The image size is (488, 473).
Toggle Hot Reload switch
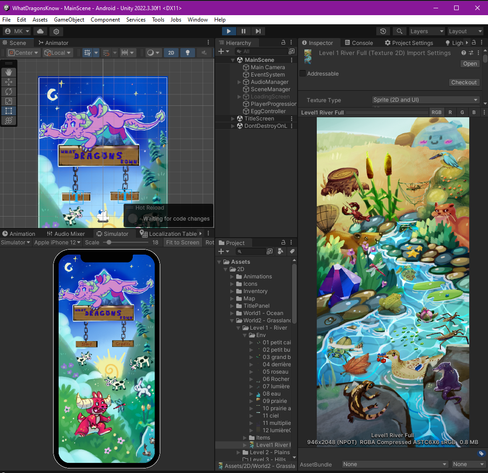[x=133, y=219]
